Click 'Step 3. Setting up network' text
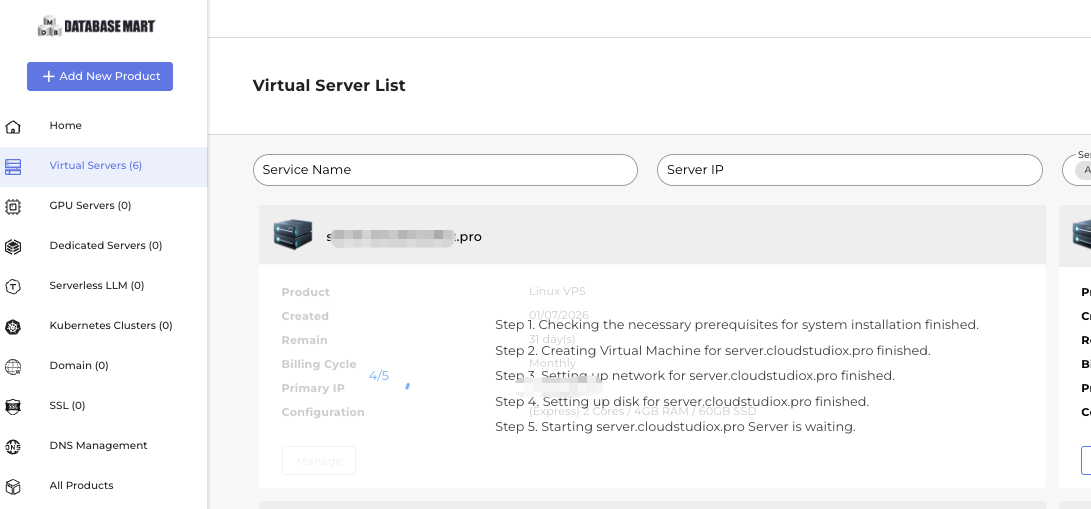 click(694, 375)
